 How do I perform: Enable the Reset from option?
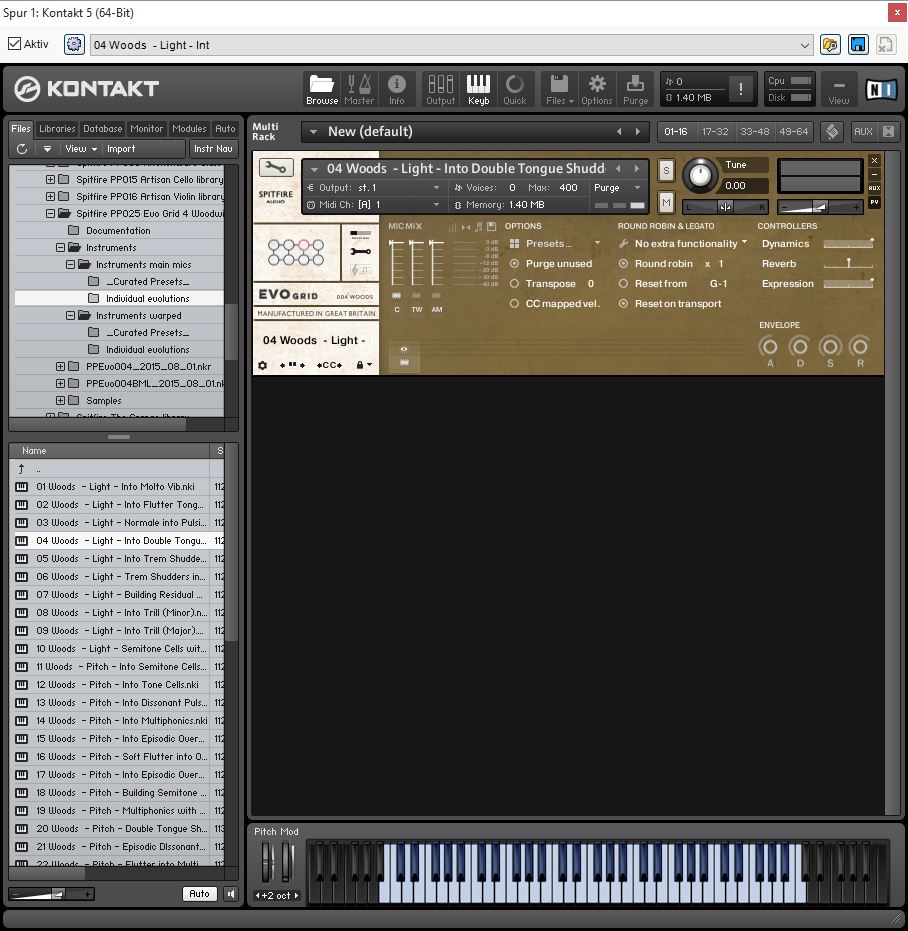point(623,284)
